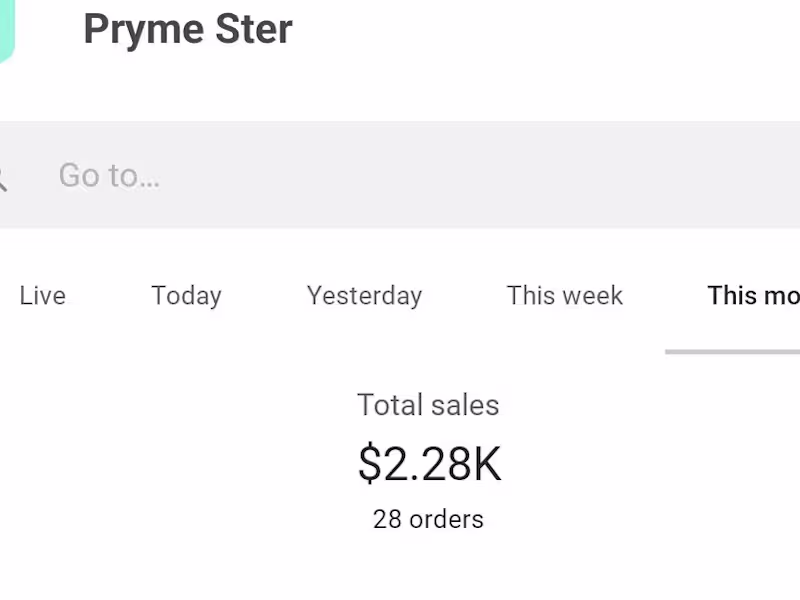Click the $2.28K sales figure
The image size is (800, 600).
click(x=429, y=464)
